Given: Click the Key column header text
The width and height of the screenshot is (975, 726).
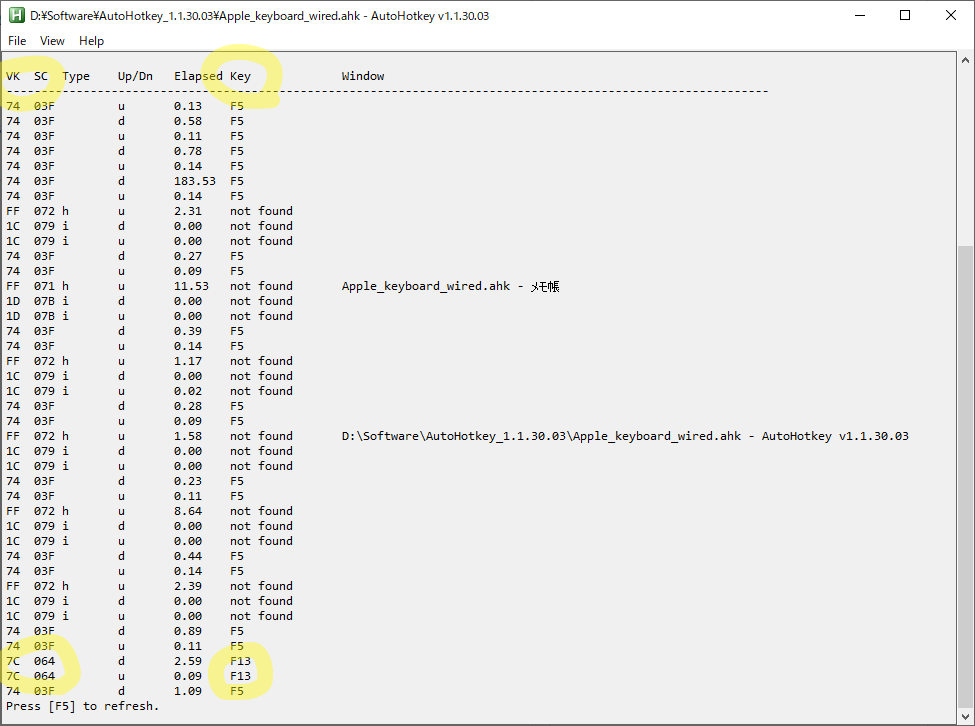Looking at the screenshot, I should pos(240,76).
